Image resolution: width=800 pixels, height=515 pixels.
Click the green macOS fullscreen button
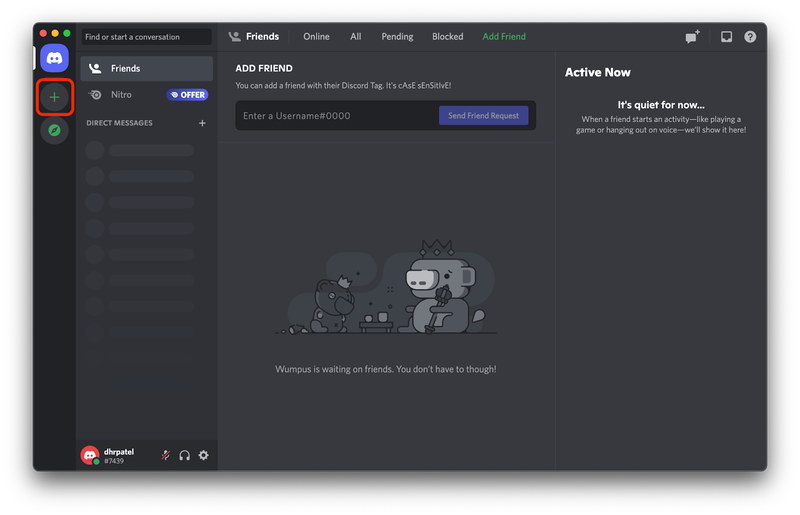(x=67, y=33)
